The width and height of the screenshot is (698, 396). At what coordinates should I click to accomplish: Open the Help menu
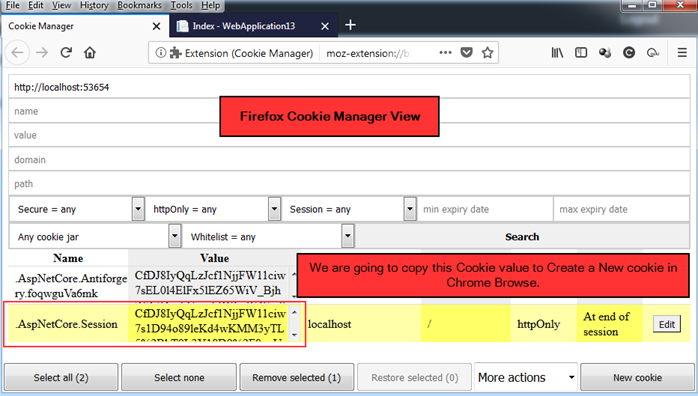pos(211,5)
